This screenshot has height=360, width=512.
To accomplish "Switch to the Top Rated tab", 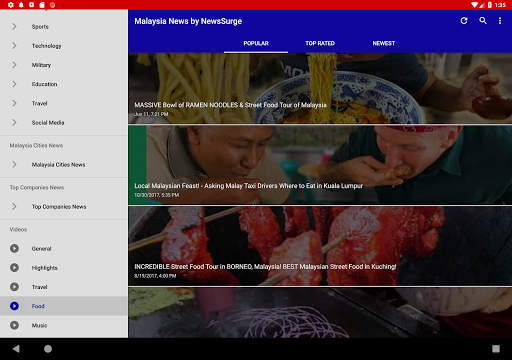I will (320, 43).
